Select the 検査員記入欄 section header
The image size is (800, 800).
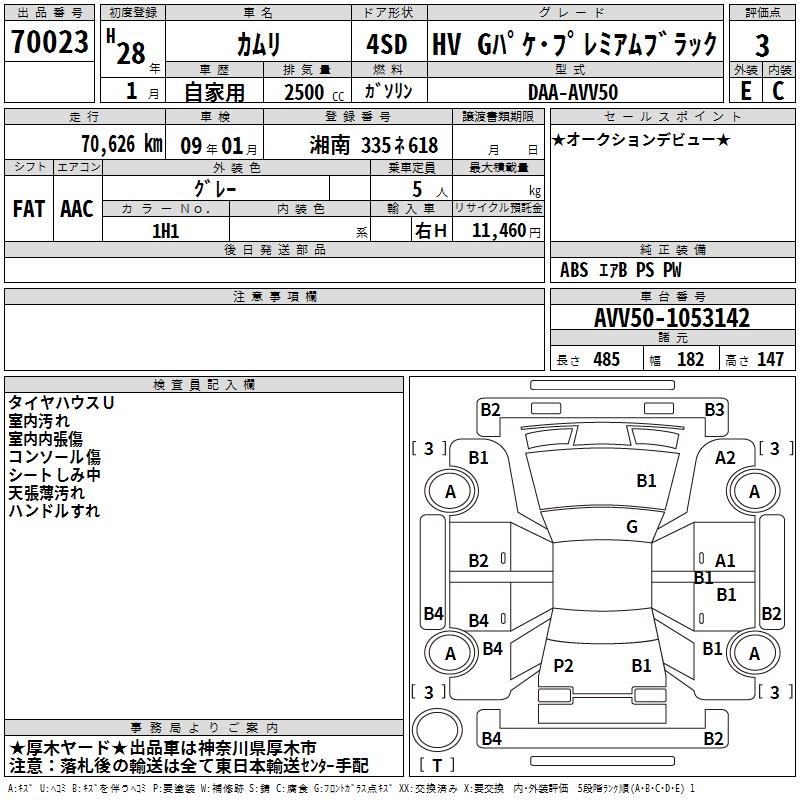[x=204, y=385]
